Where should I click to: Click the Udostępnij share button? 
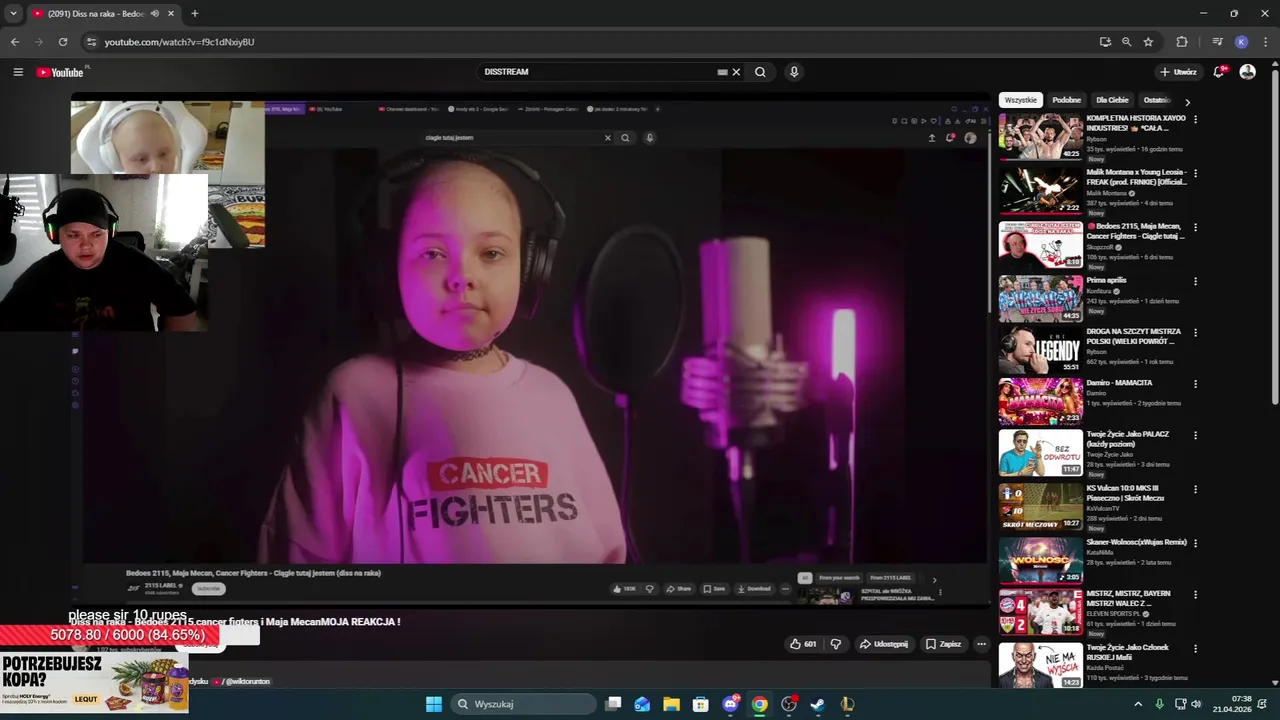point(884,644)
